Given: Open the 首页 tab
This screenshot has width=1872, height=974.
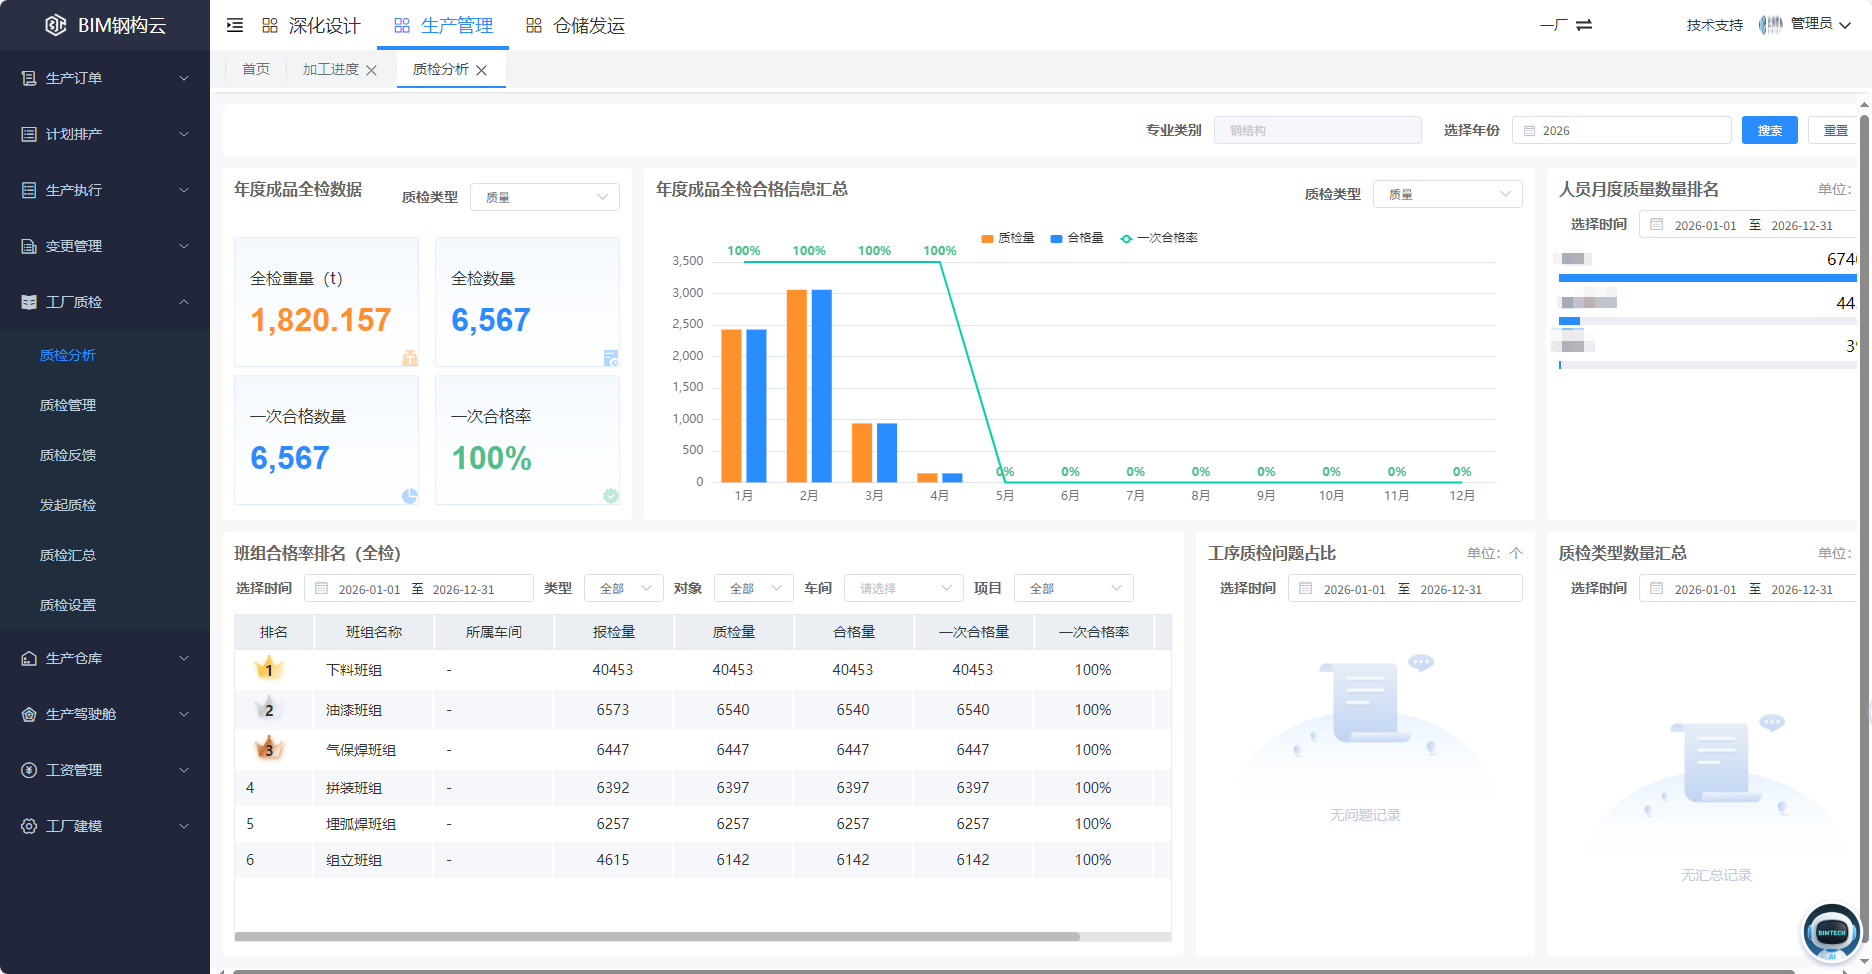Looking at the screenshot, I should 256,69.
